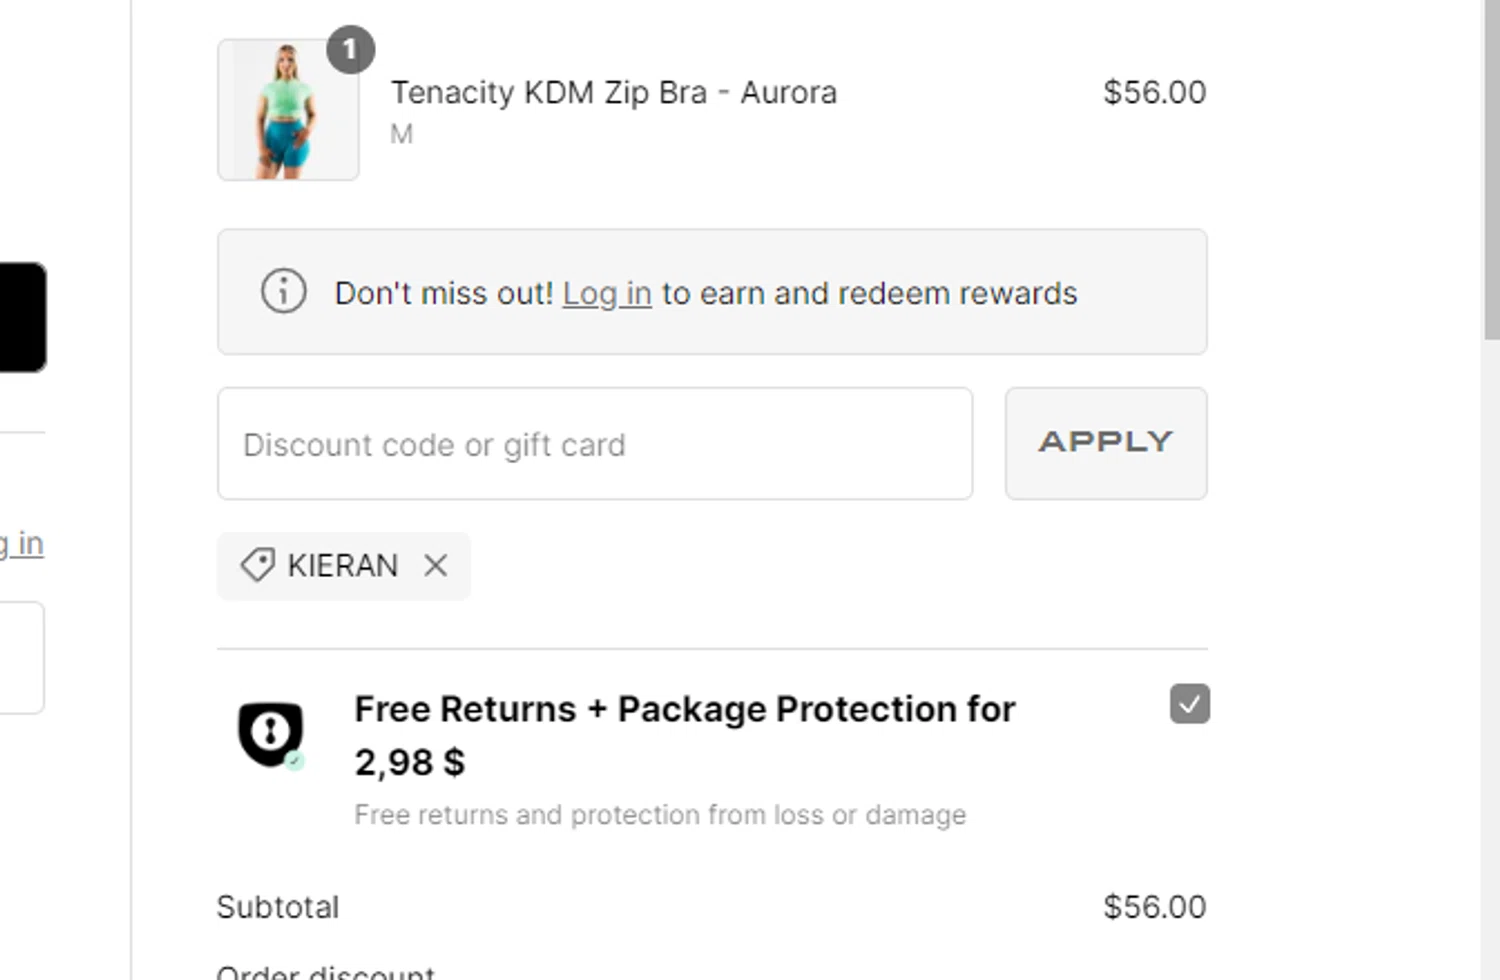This screenshot has width=1500, height=980.
Task: Open the Tenacity KDM Zip Bra thumbnail
Action: tap(288, 110)
